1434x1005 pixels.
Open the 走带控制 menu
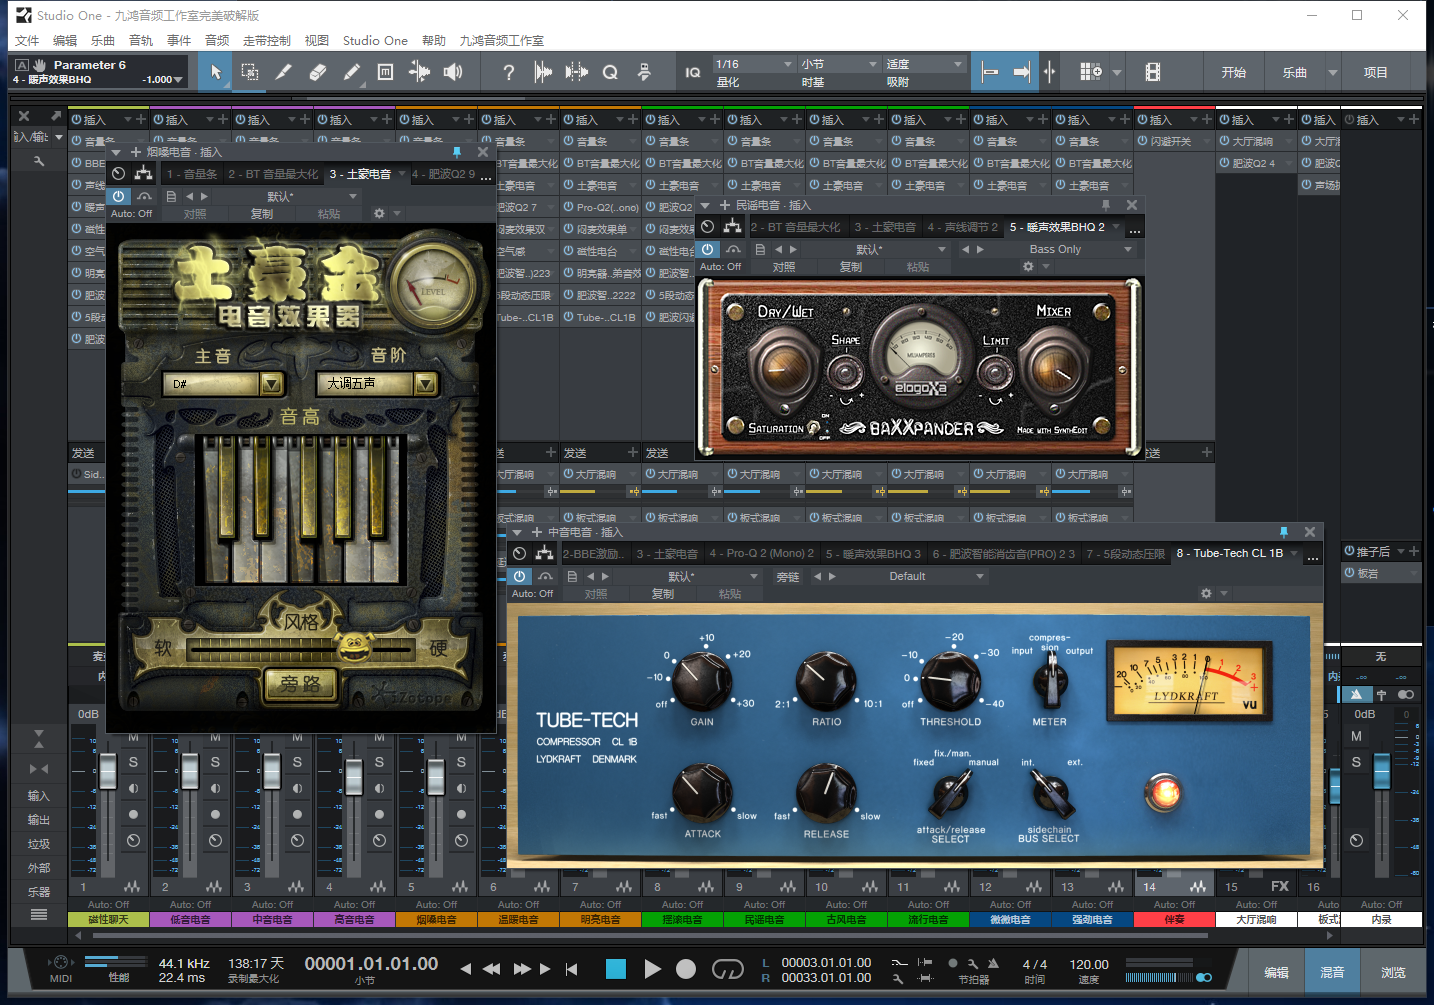coord(266,40)
